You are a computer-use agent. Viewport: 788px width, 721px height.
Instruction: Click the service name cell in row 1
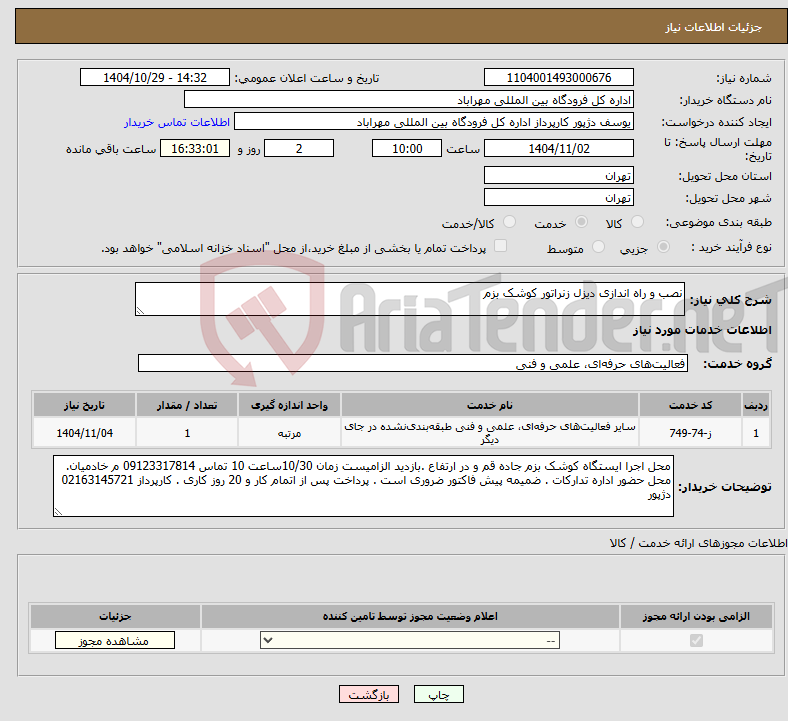(489, 433)
